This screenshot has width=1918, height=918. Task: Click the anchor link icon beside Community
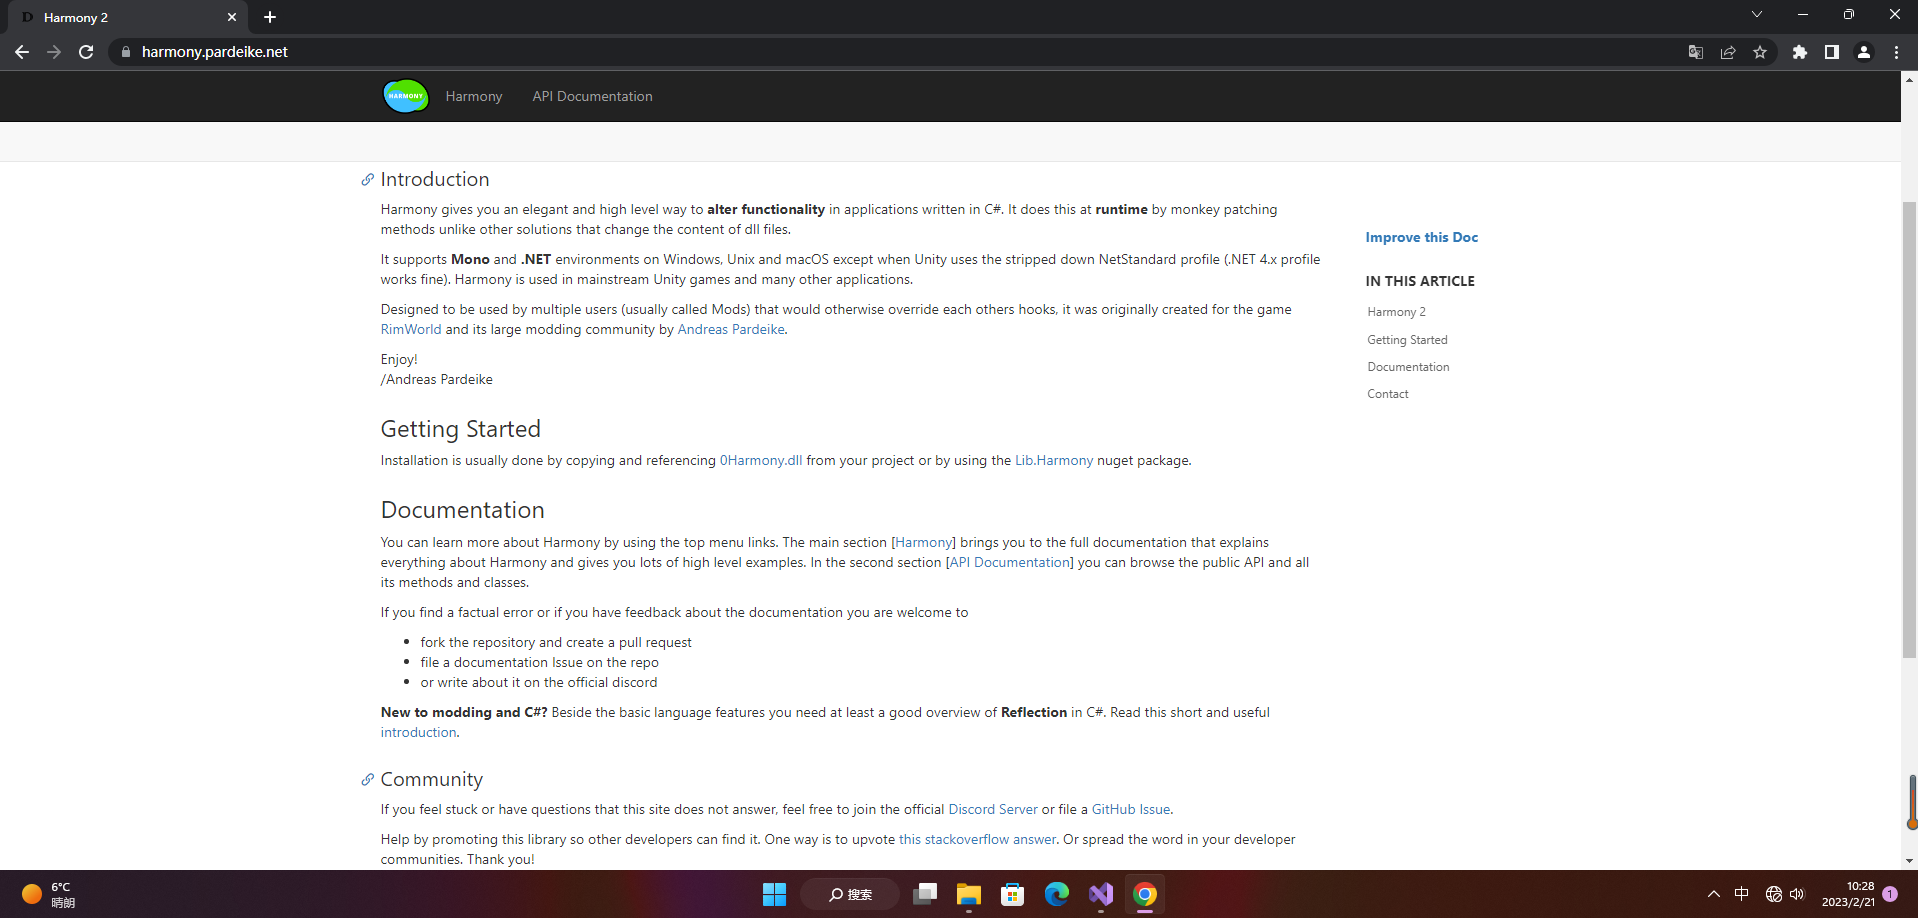[367, 780]
